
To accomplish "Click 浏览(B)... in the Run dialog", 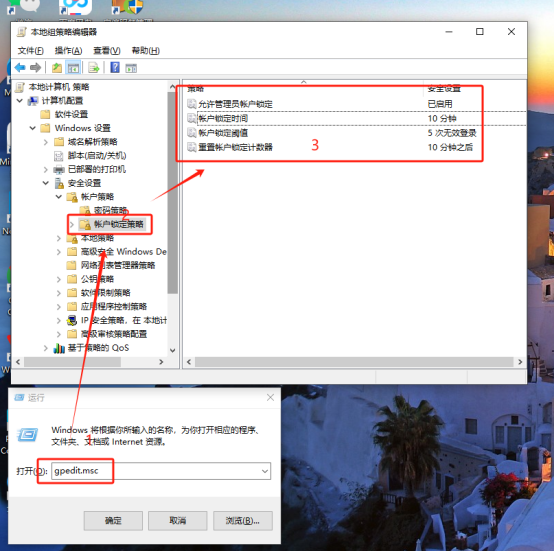I will [x=243, y=521].
